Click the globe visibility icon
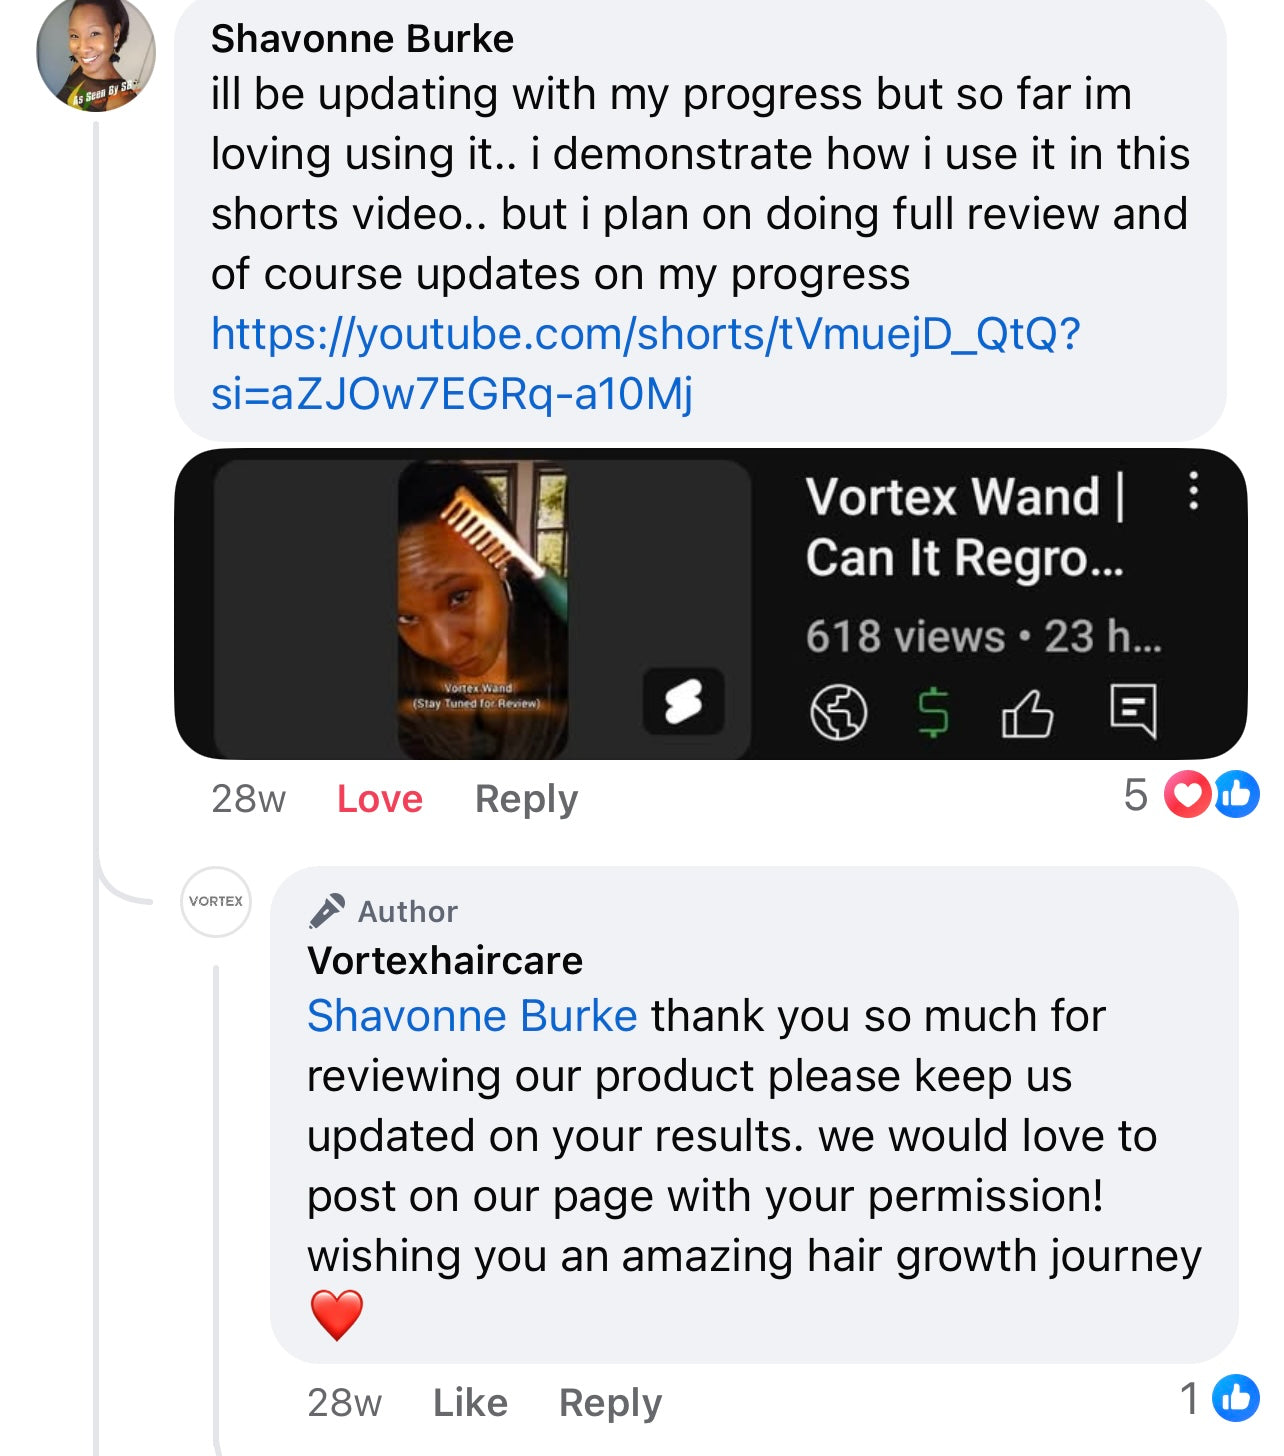 [x=838, y=712]
